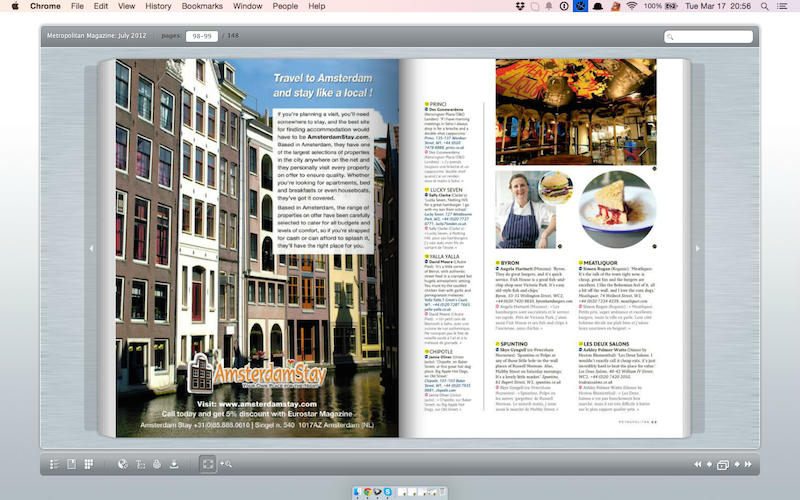Open the Wi-Fi status menu
The height and width of the screenshot is (500, 800).
point(632,6)
